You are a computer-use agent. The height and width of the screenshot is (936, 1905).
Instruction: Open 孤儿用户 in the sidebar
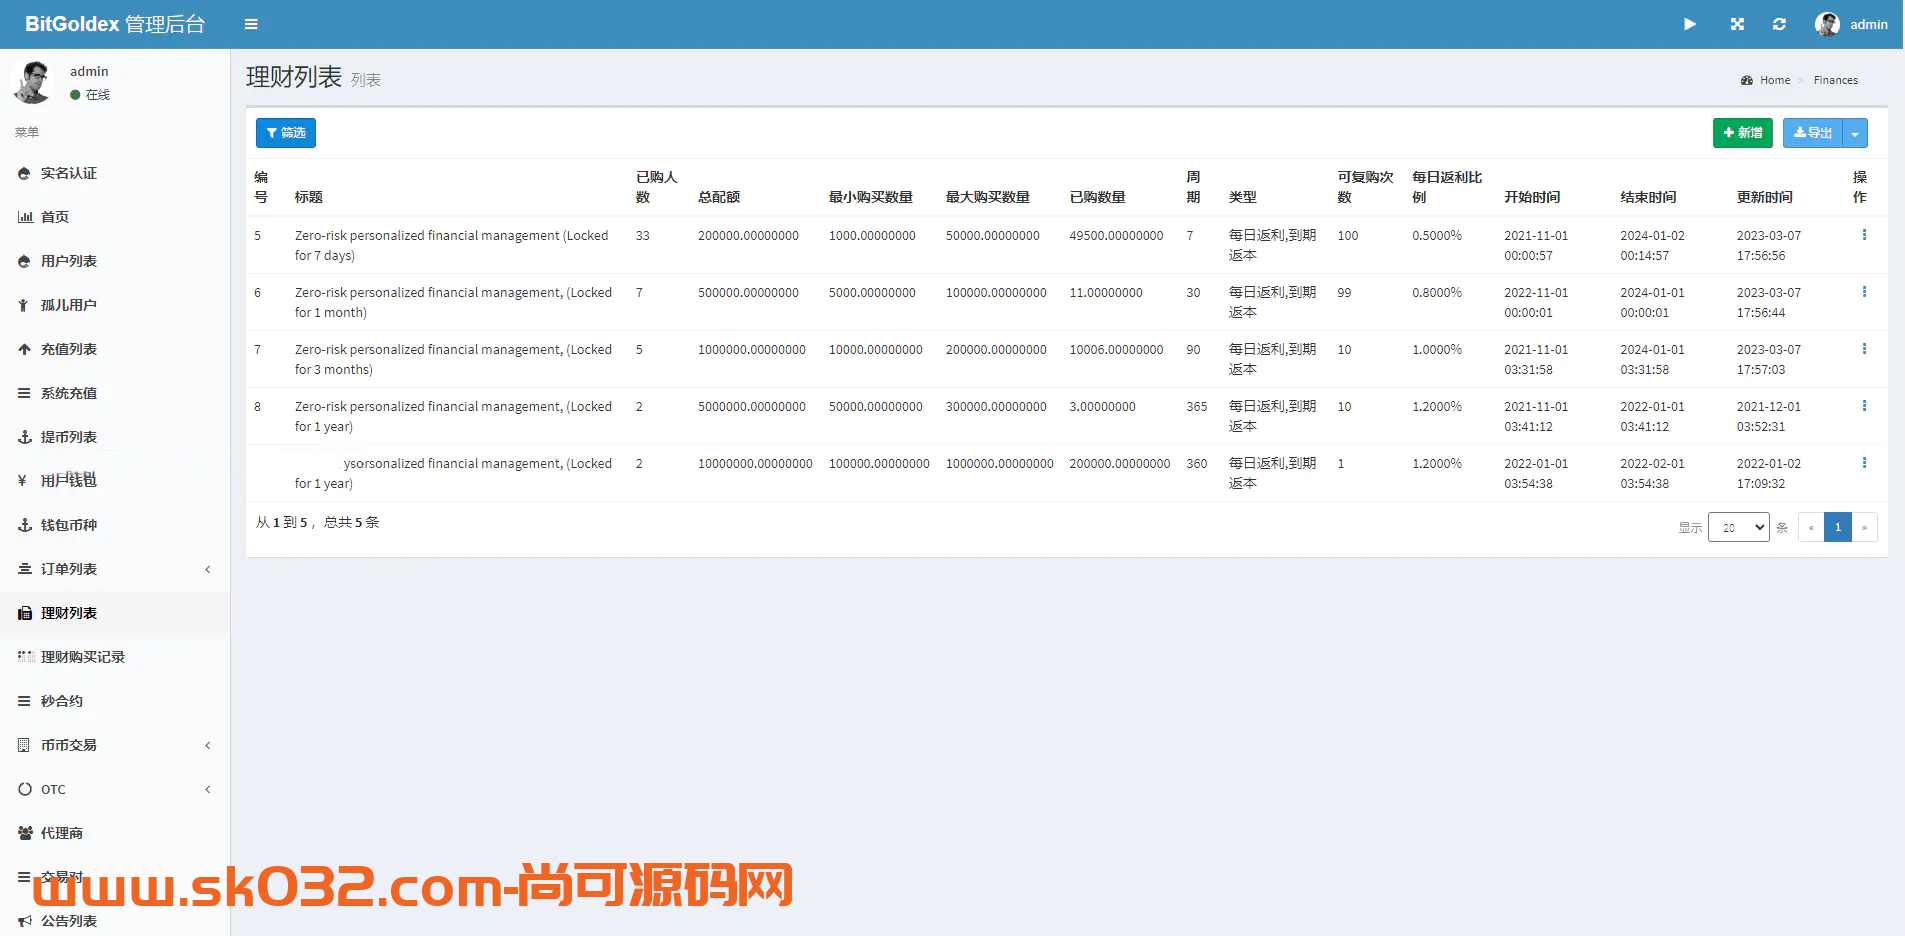coord(115,305)
